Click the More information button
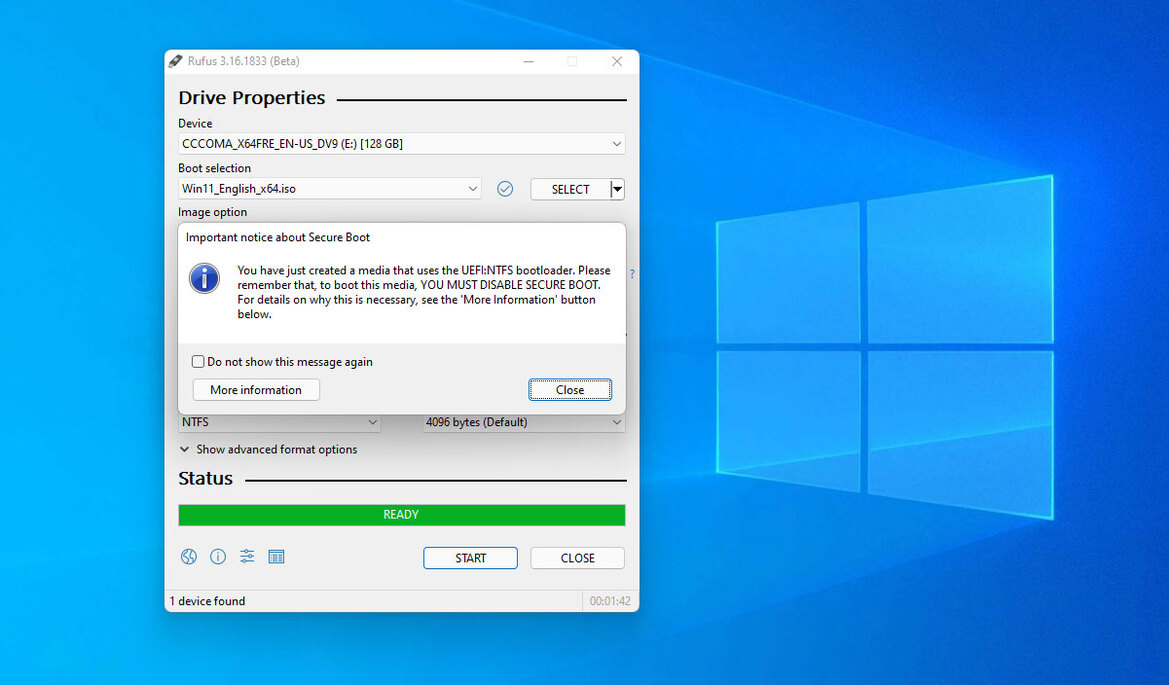 point(256,390)
